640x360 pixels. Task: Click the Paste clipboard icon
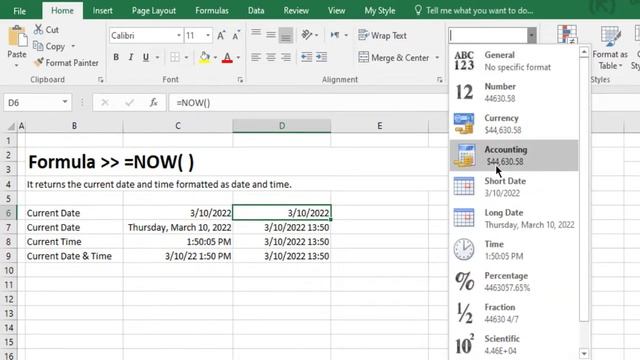click(17, 37)
